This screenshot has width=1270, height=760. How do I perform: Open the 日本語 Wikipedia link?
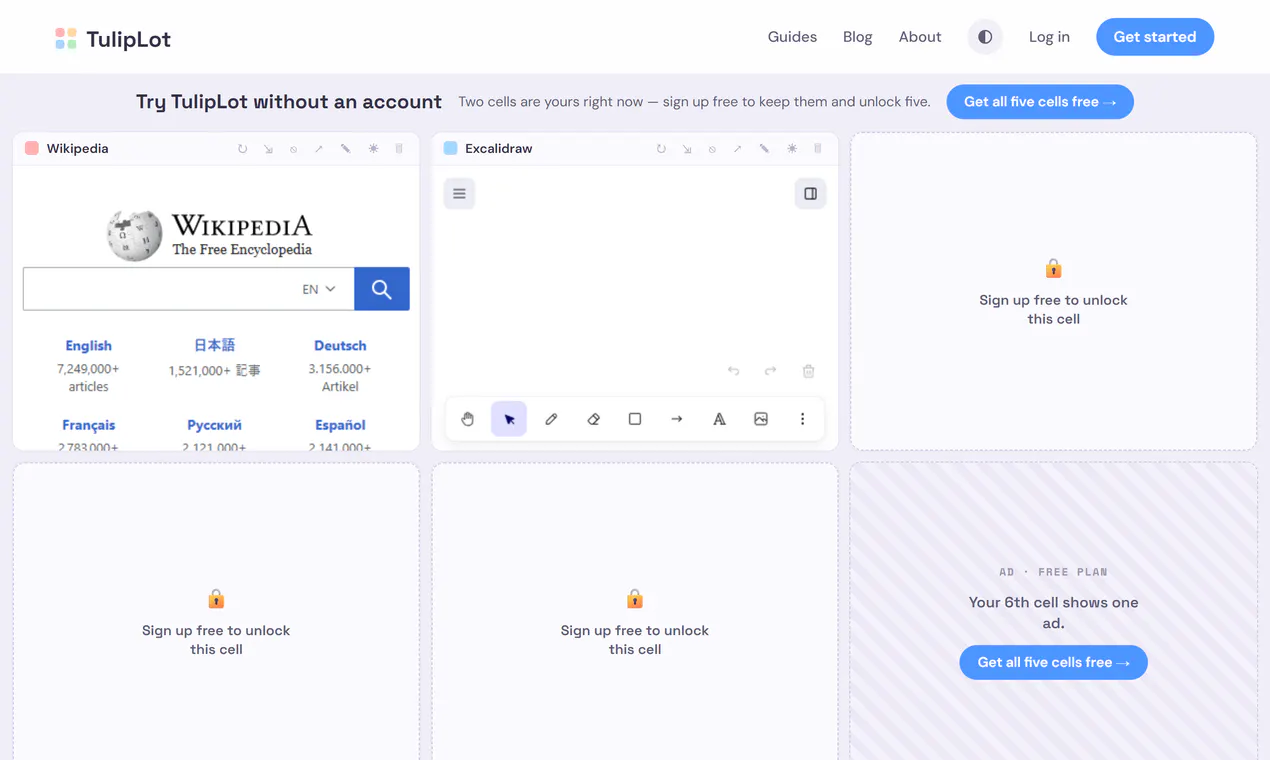coord(214,345)
